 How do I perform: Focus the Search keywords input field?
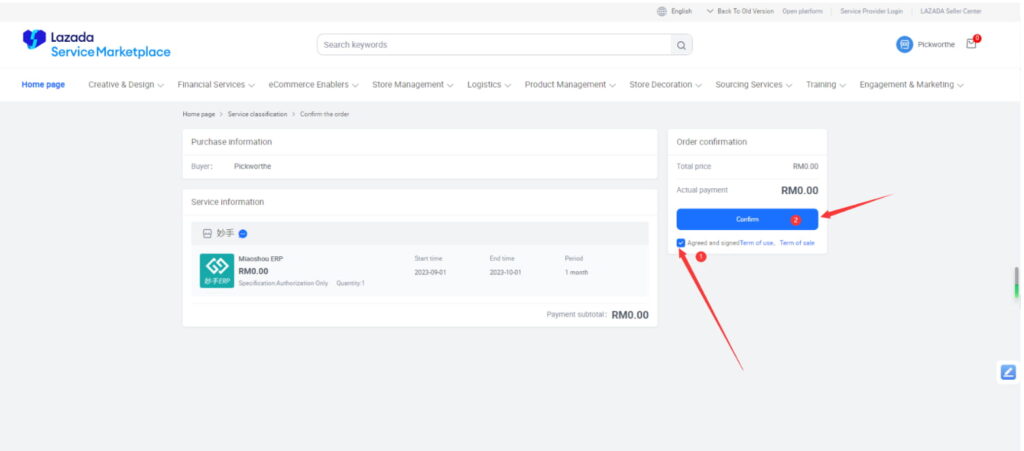pyautogui.click(x=495, y=45)
